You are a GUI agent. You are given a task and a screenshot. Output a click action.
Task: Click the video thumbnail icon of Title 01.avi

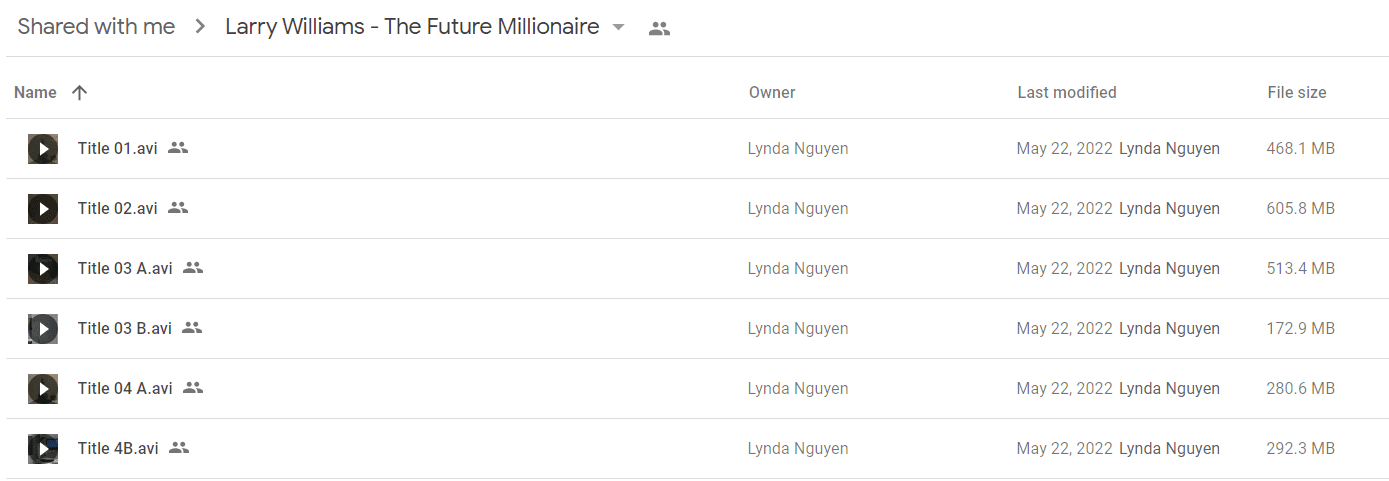coord(42,149)
